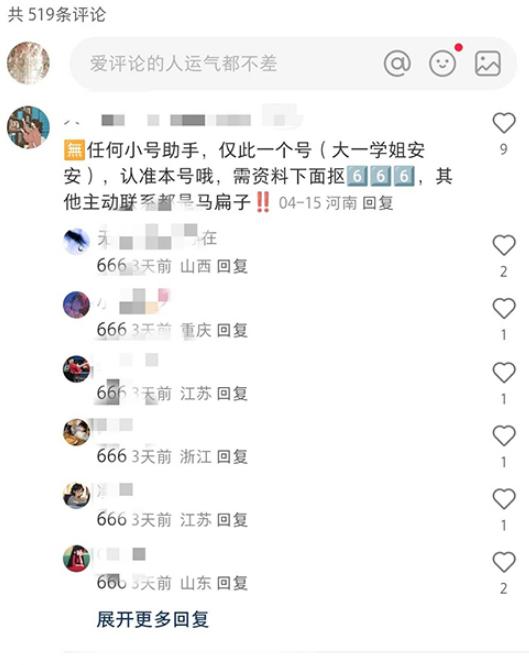The image size is (529, 665).
Task: Tap the heart beside the first 江苏 reply
Action: pyautogui.click(x=504, y=372)
